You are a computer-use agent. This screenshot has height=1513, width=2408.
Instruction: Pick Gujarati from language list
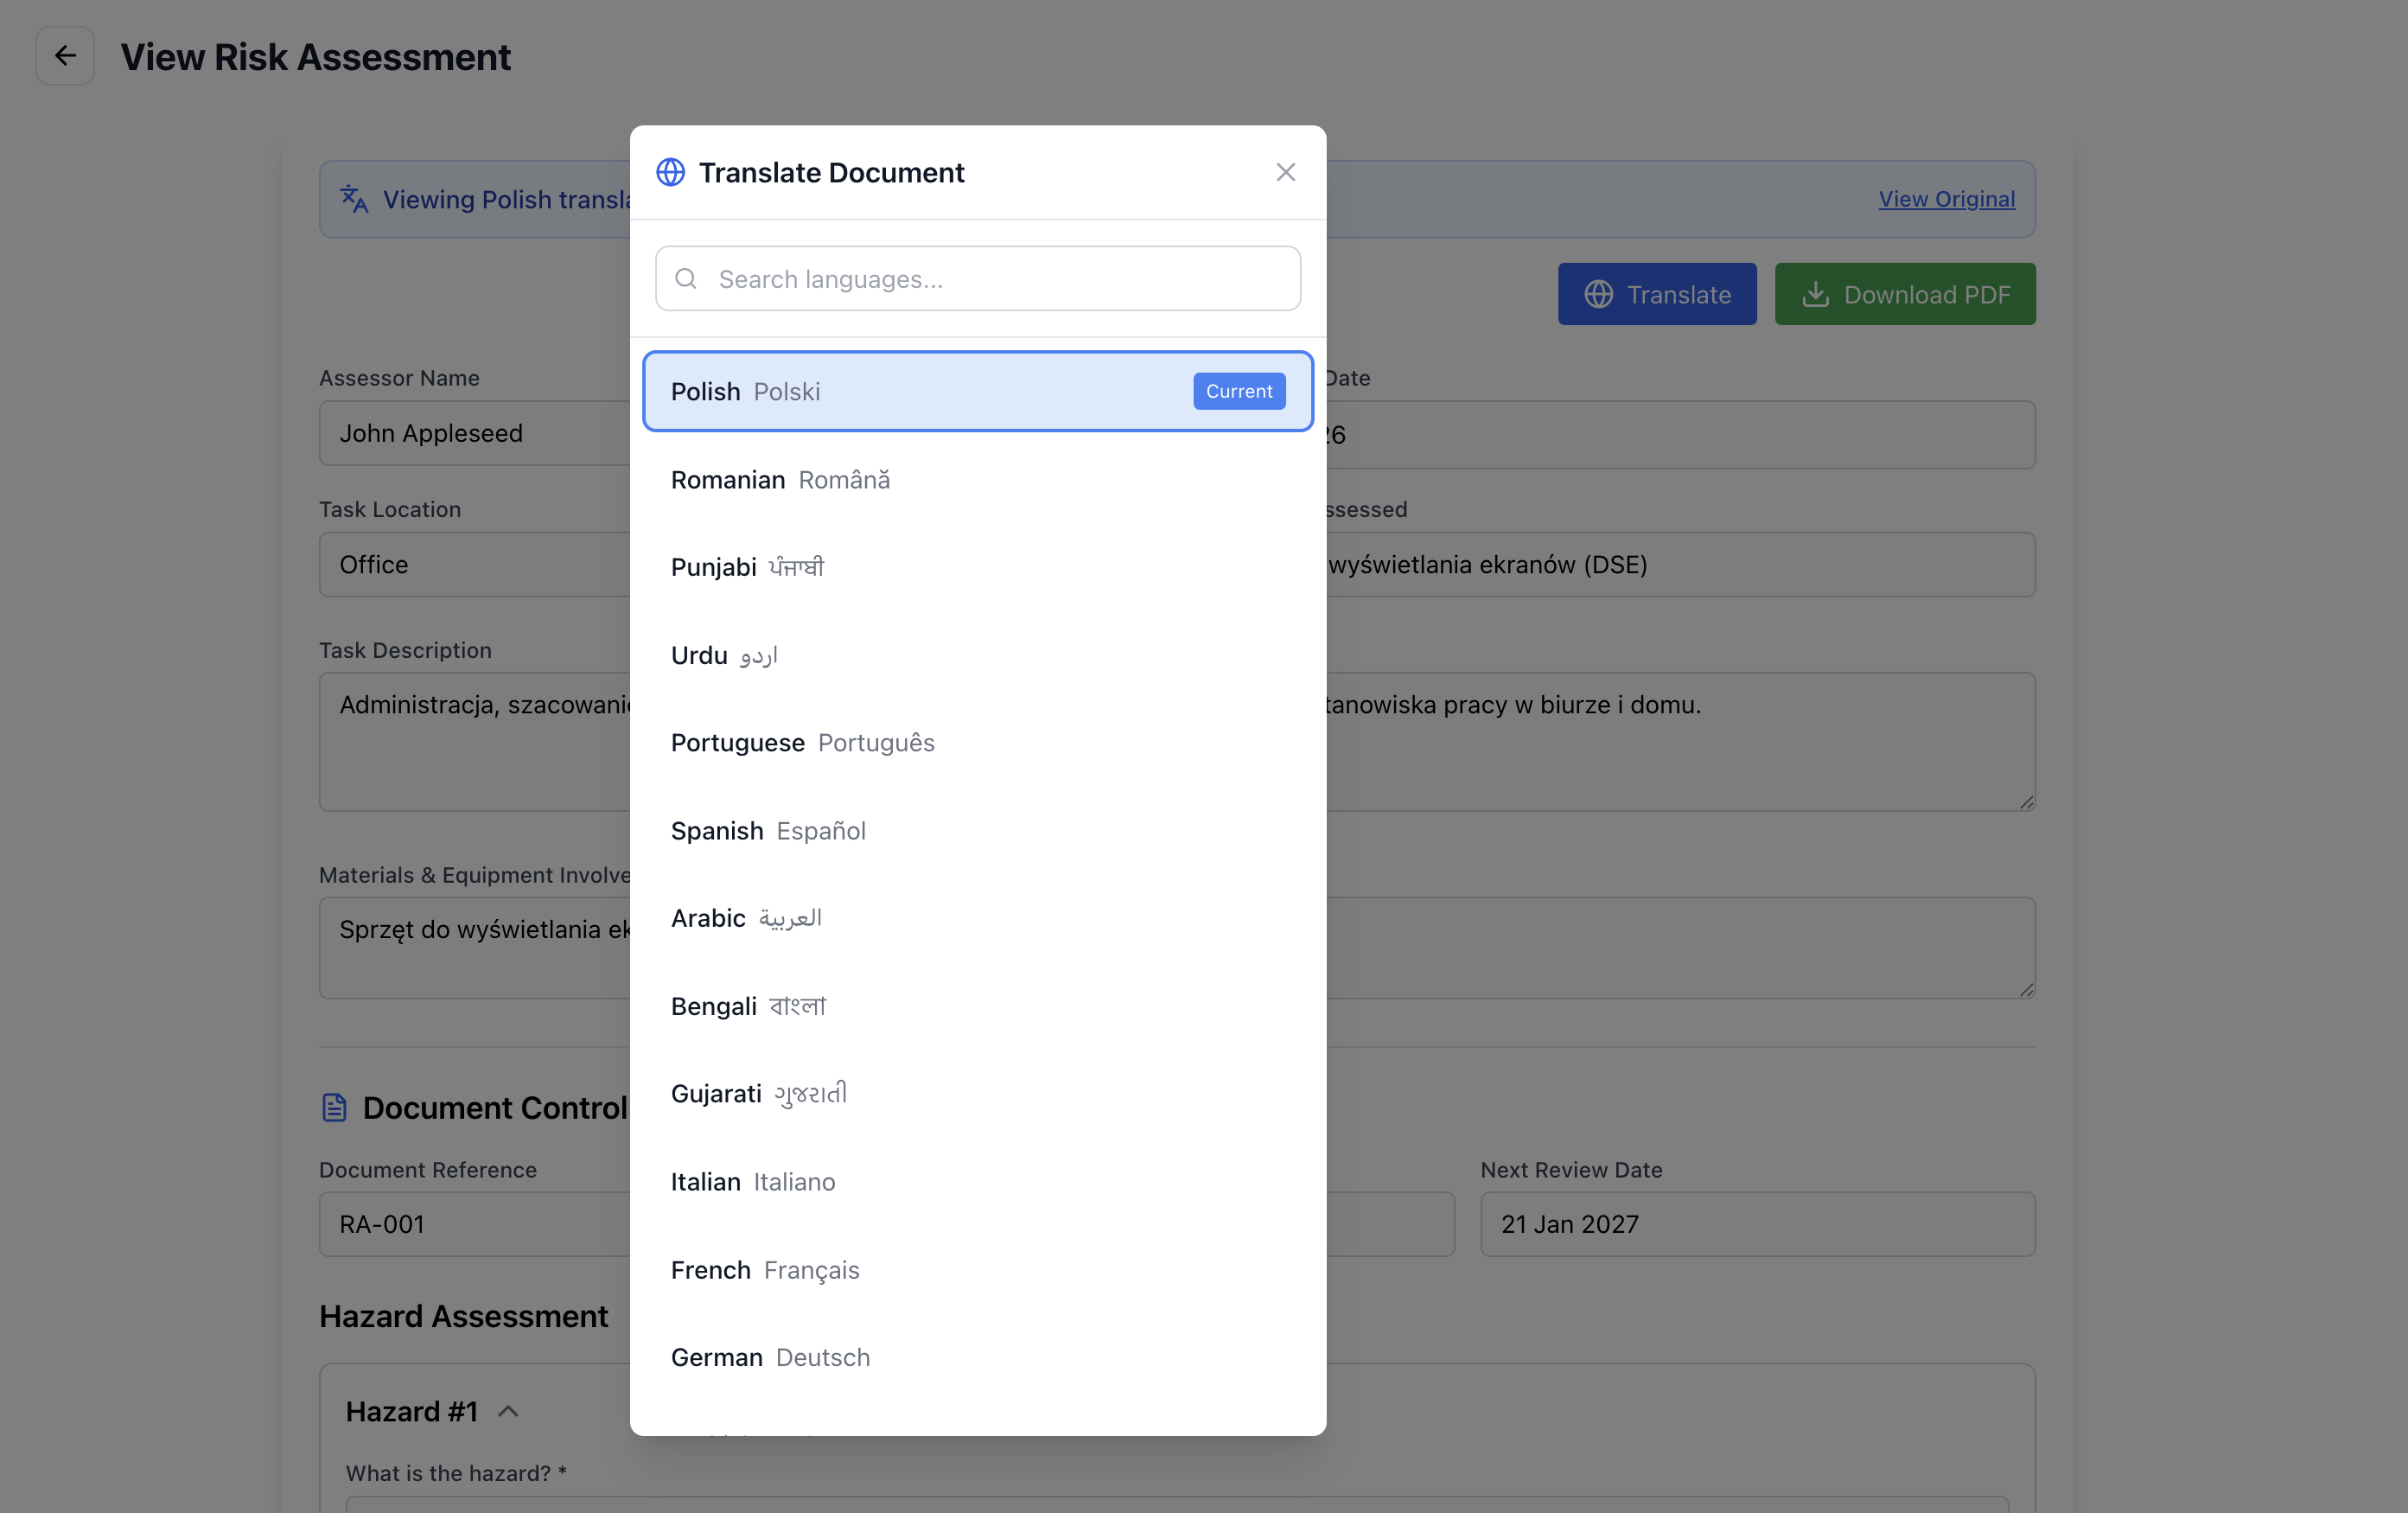coord(977,1093)
